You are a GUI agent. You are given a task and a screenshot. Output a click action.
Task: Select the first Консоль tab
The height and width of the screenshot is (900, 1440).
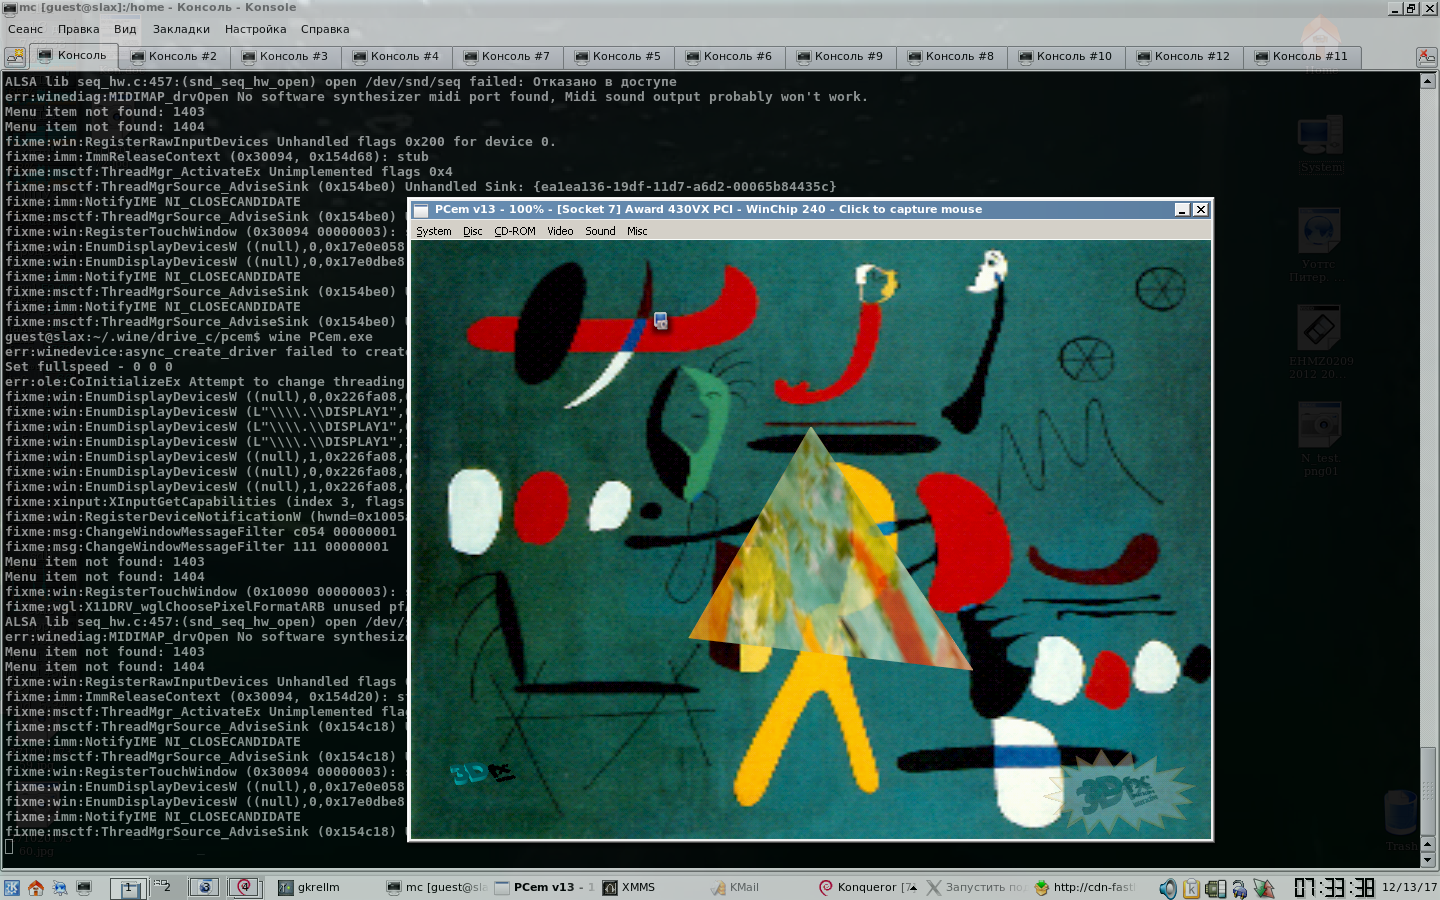coord(73,56)
